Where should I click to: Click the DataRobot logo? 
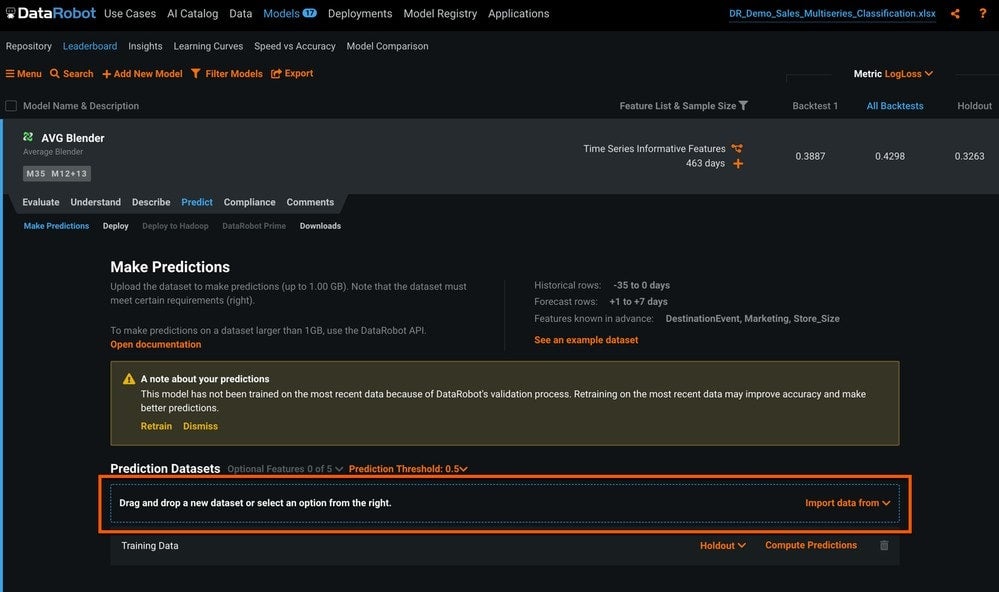(x=51, y=13)
